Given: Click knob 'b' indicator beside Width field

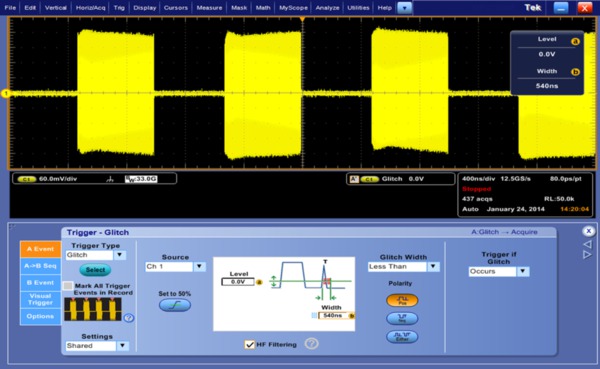Looking at the screenshot, I should click(x=352, y=316).
